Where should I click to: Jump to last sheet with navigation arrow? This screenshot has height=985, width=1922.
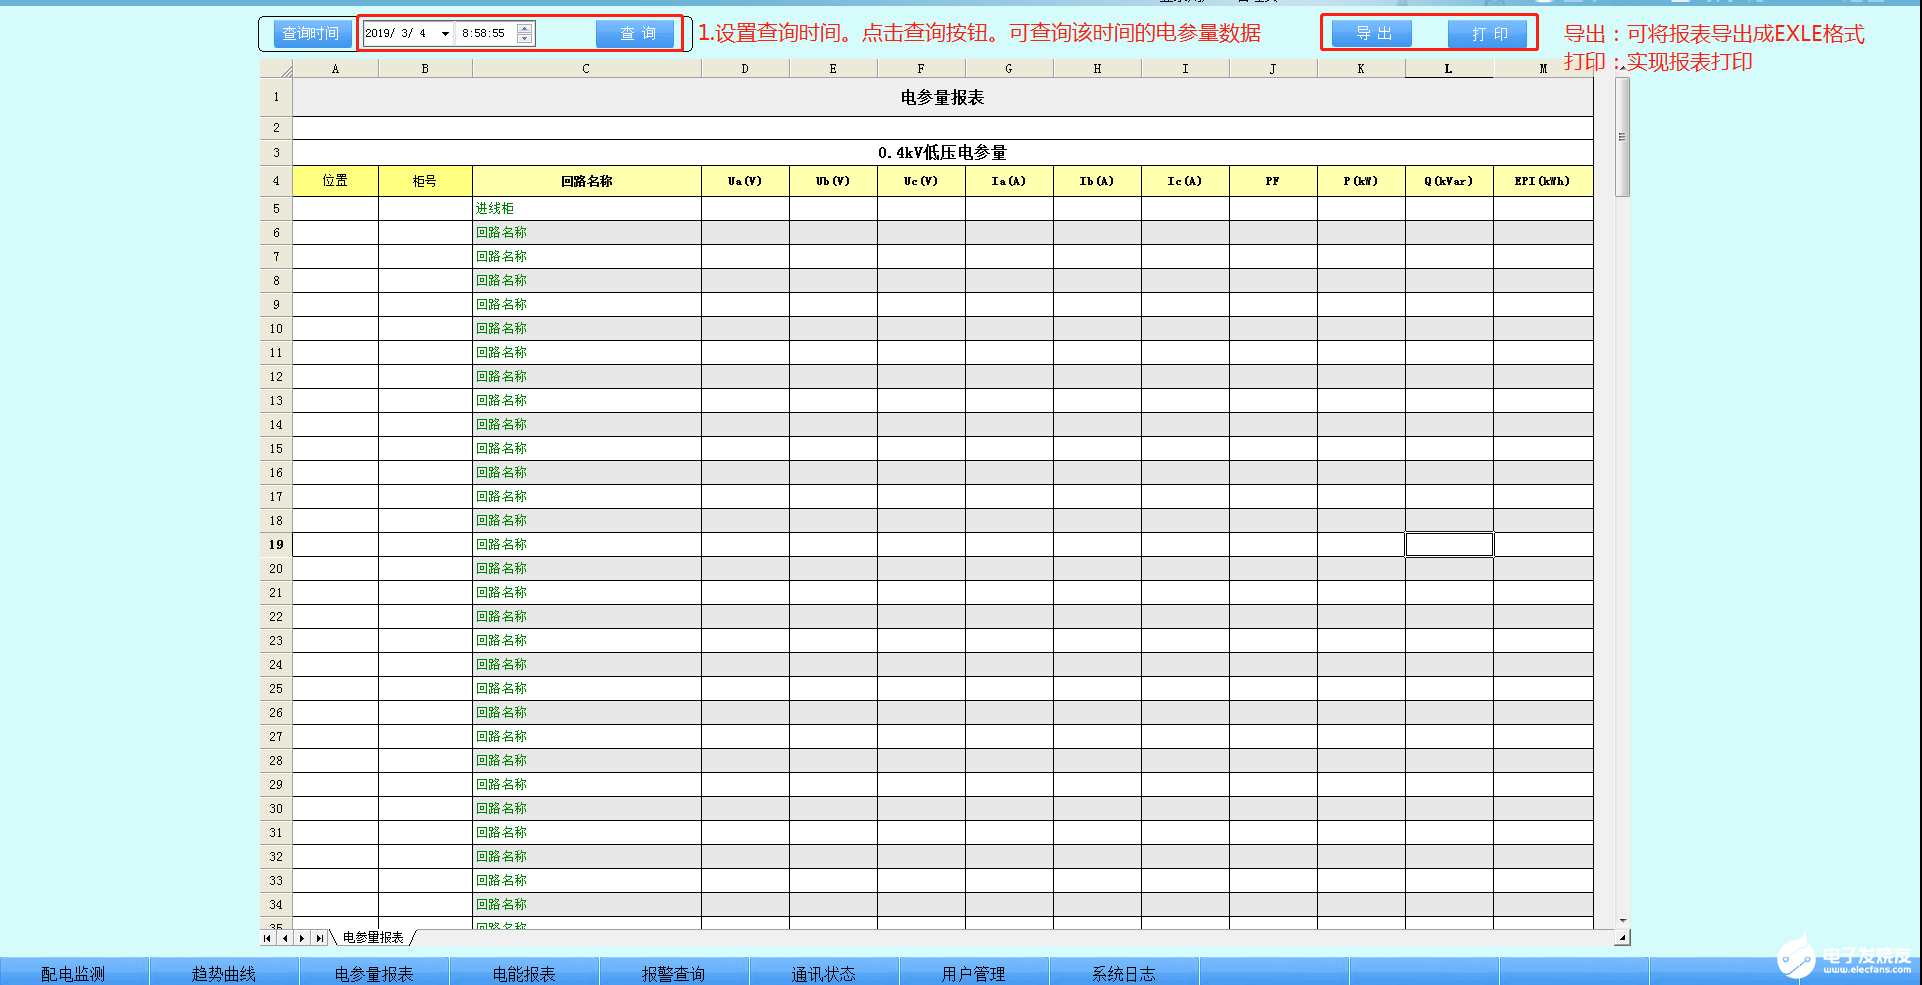click(x=319, y=938)
